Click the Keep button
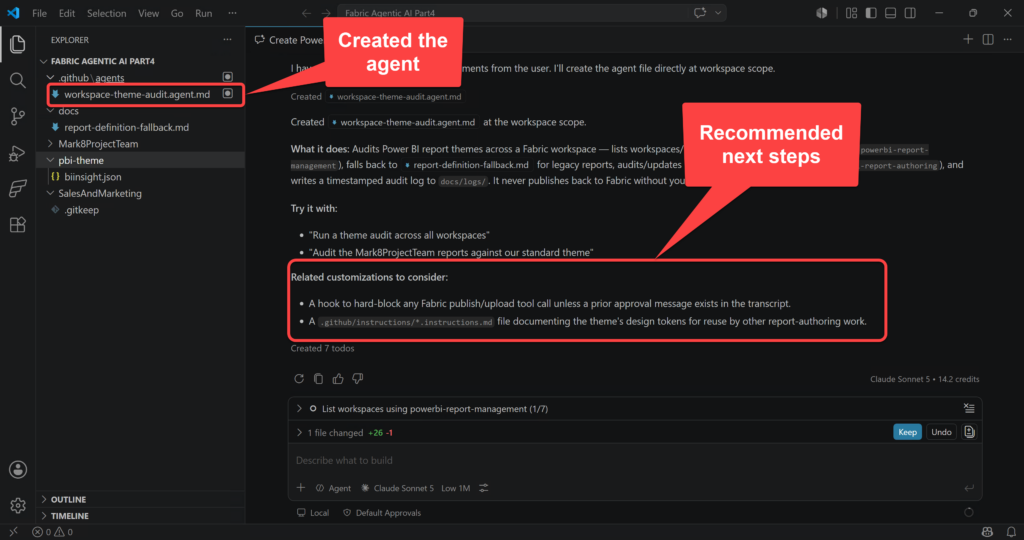The image size is (1024, 540). point(907,432)
